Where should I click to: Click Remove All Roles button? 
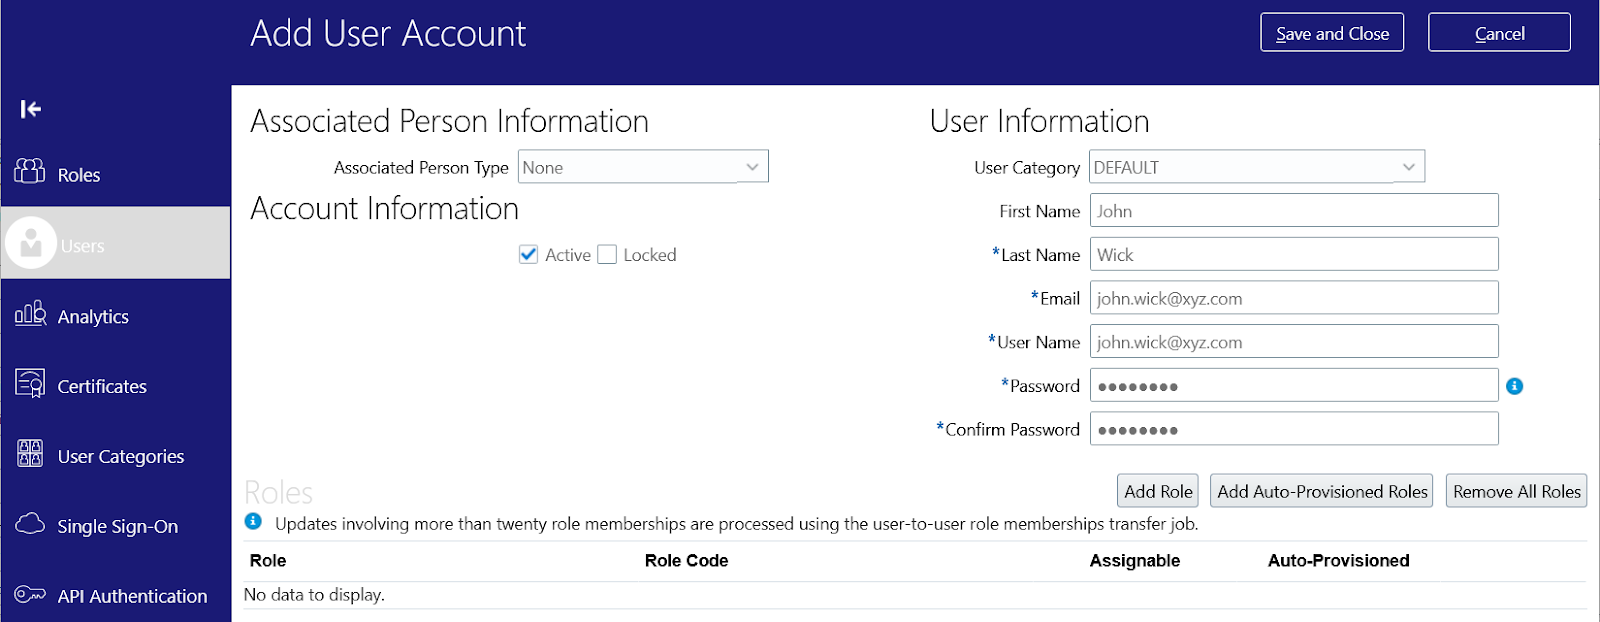pyautogui.click(x=1516, y=491)
